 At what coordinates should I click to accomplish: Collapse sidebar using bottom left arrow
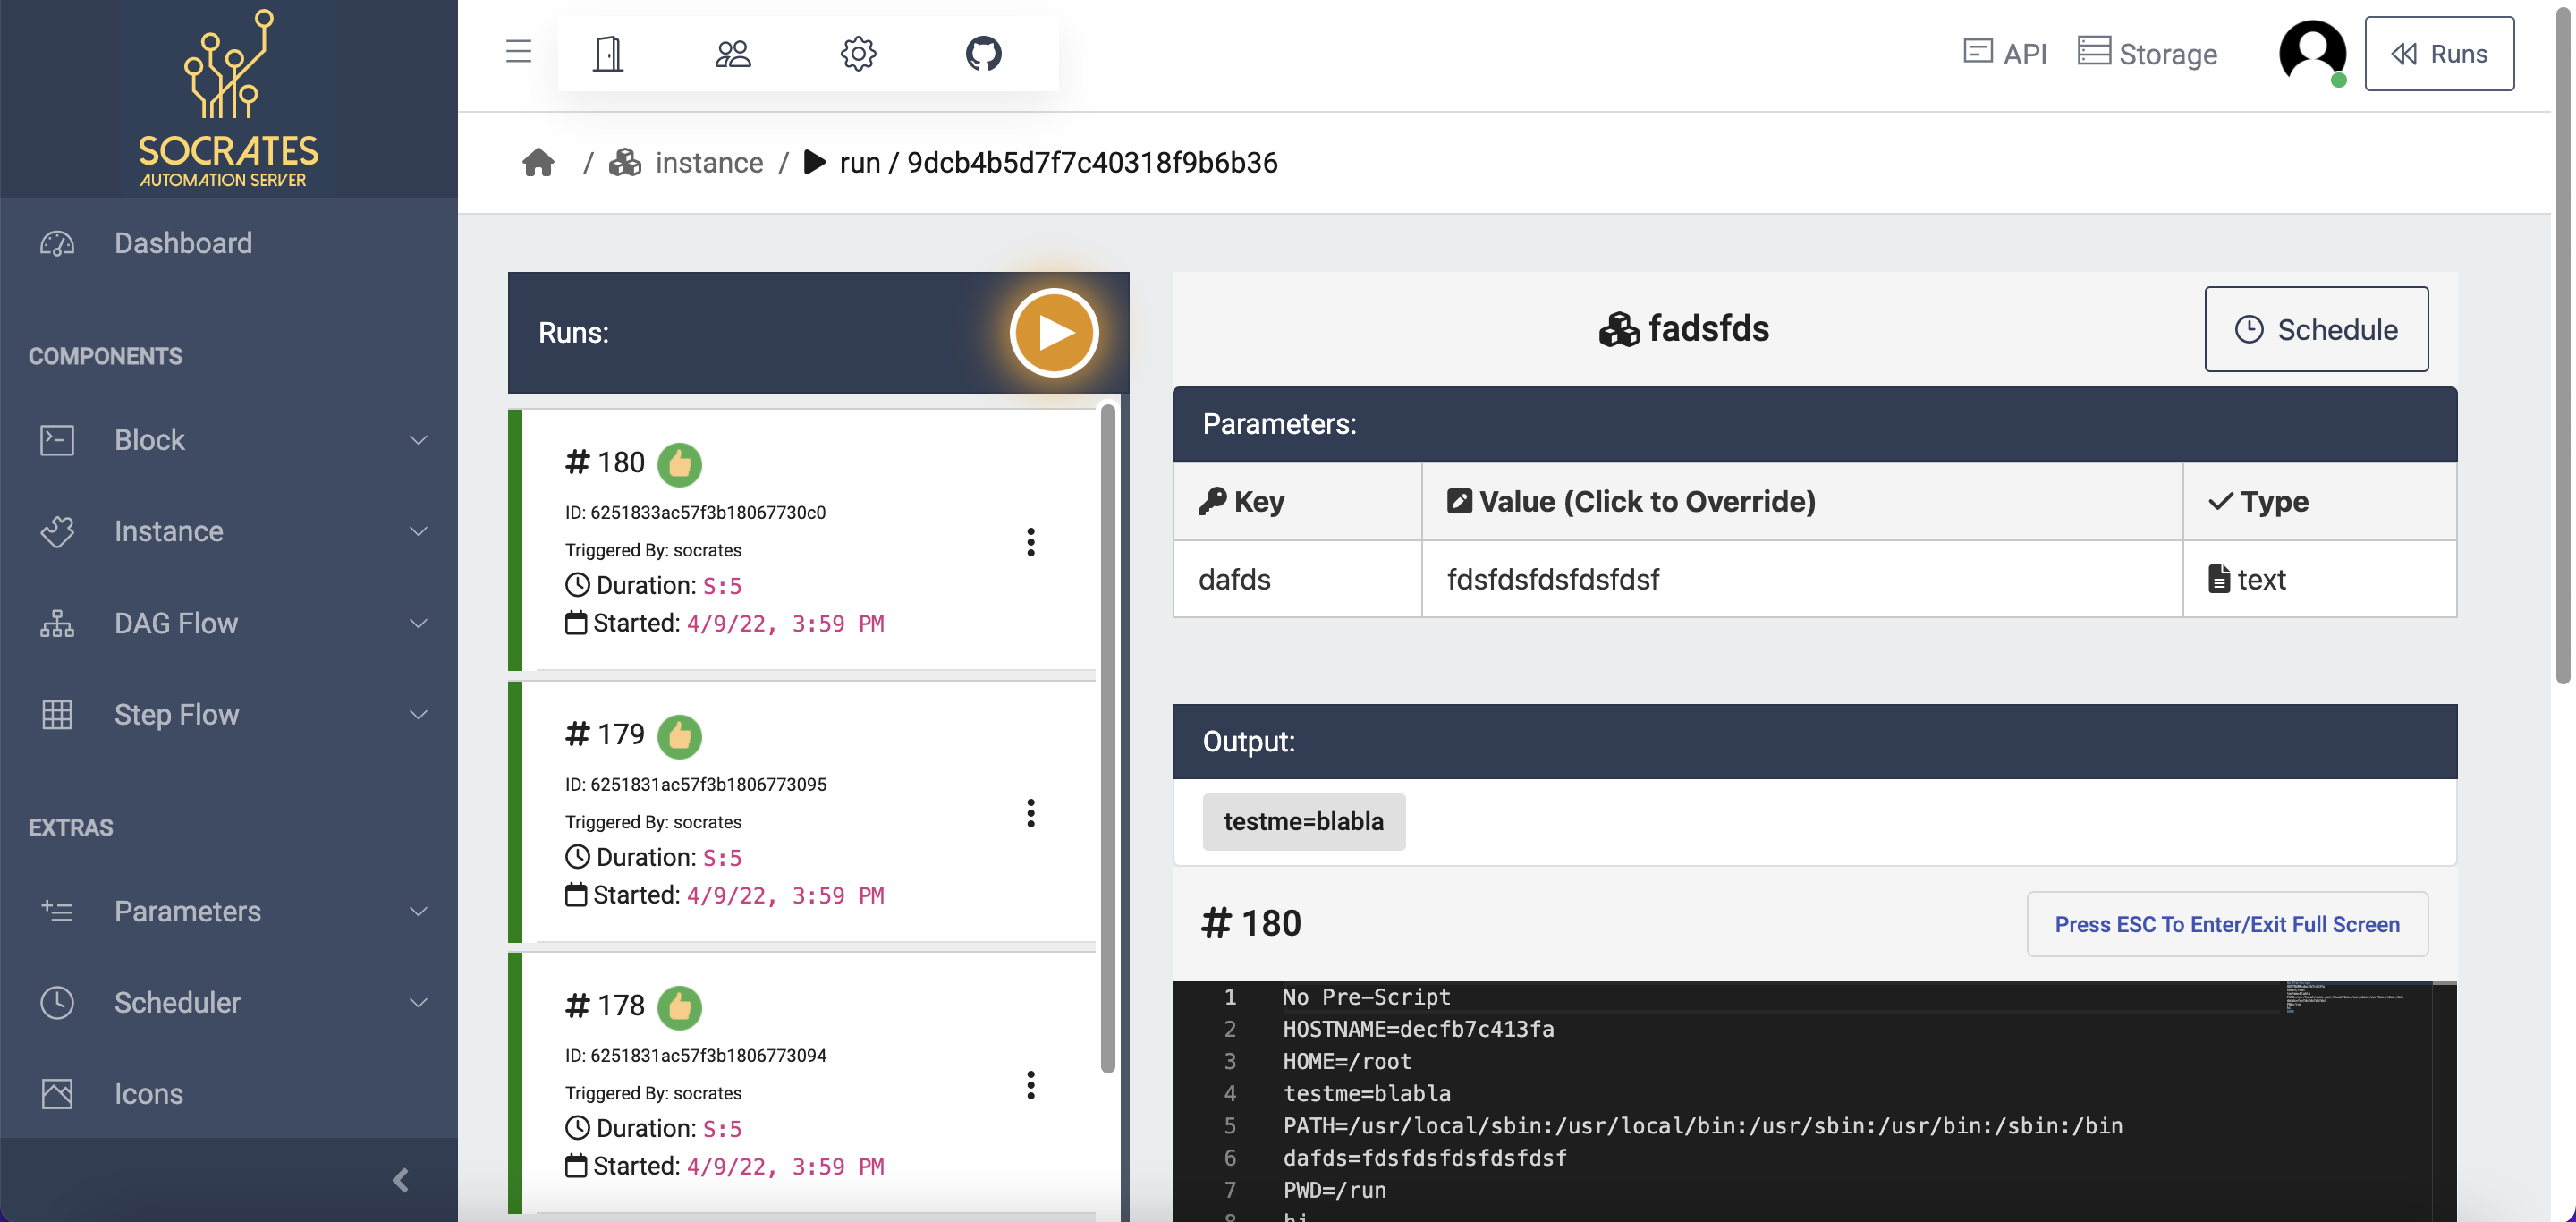click(x=400, y=1180)
